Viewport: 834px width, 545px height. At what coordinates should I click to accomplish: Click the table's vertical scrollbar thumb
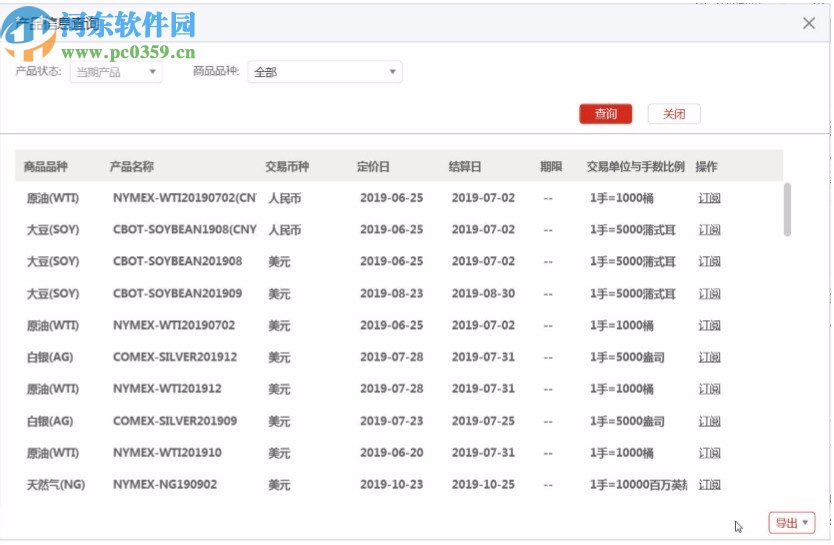tap(787, 209)
